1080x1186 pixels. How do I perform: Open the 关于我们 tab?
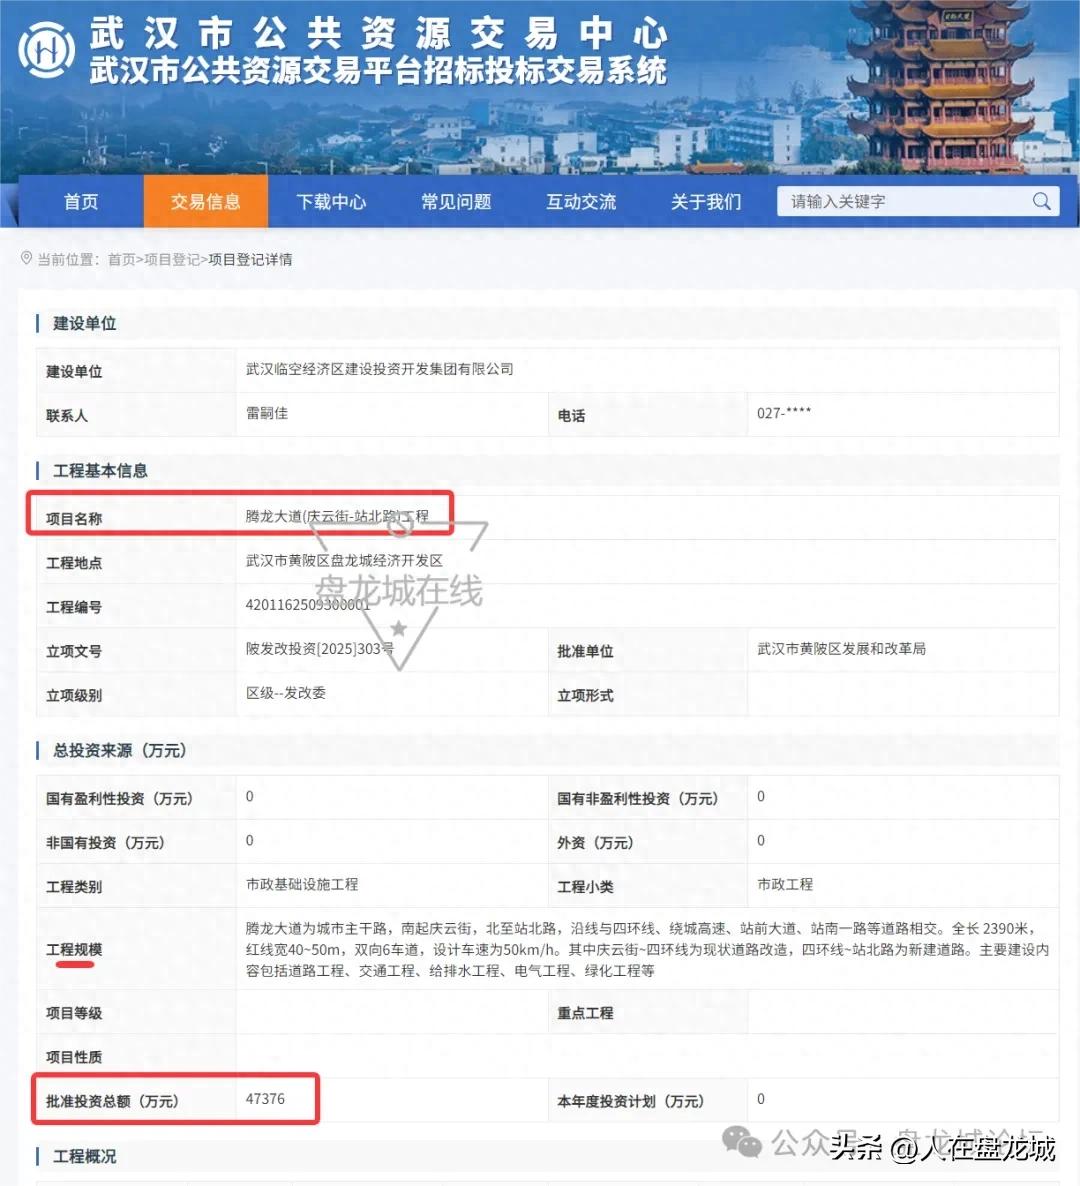(706, 201)
